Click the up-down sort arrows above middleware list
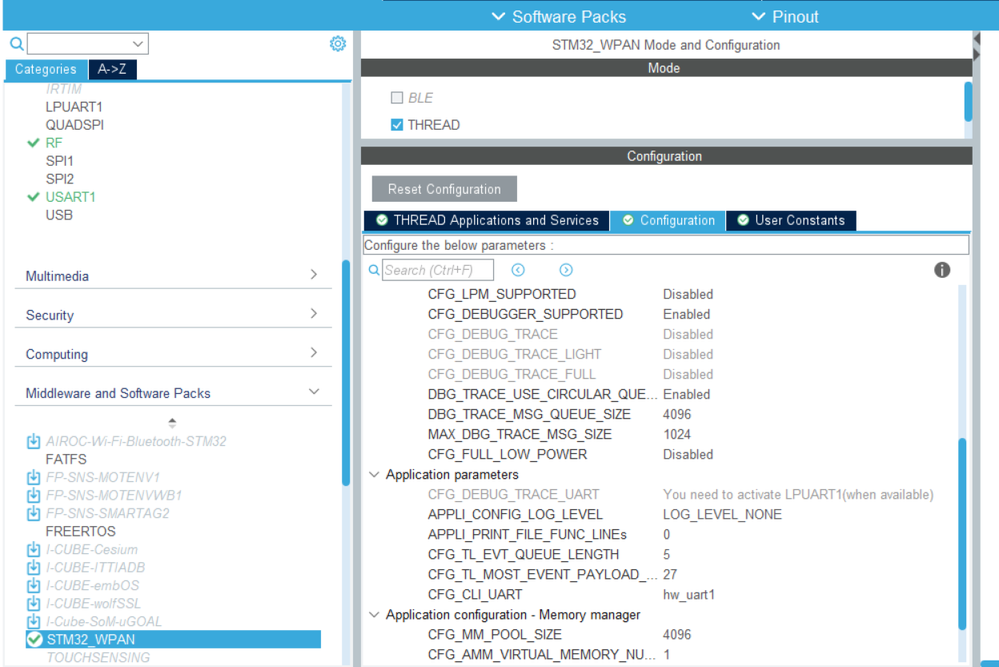This screenshot has height=667, width=999. pos(172,422)
